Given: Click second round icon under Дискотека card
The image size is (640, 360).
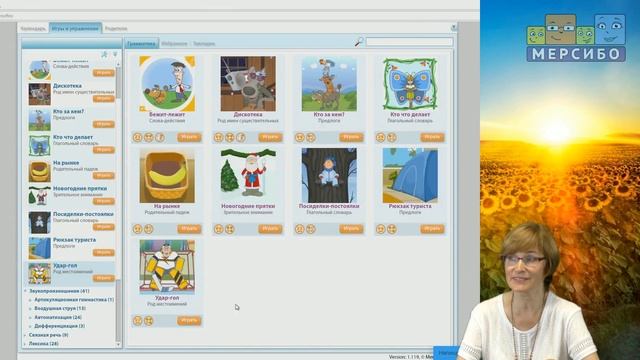Looking at the screenshot, I should pyautogui.click(x=230, y=137).
